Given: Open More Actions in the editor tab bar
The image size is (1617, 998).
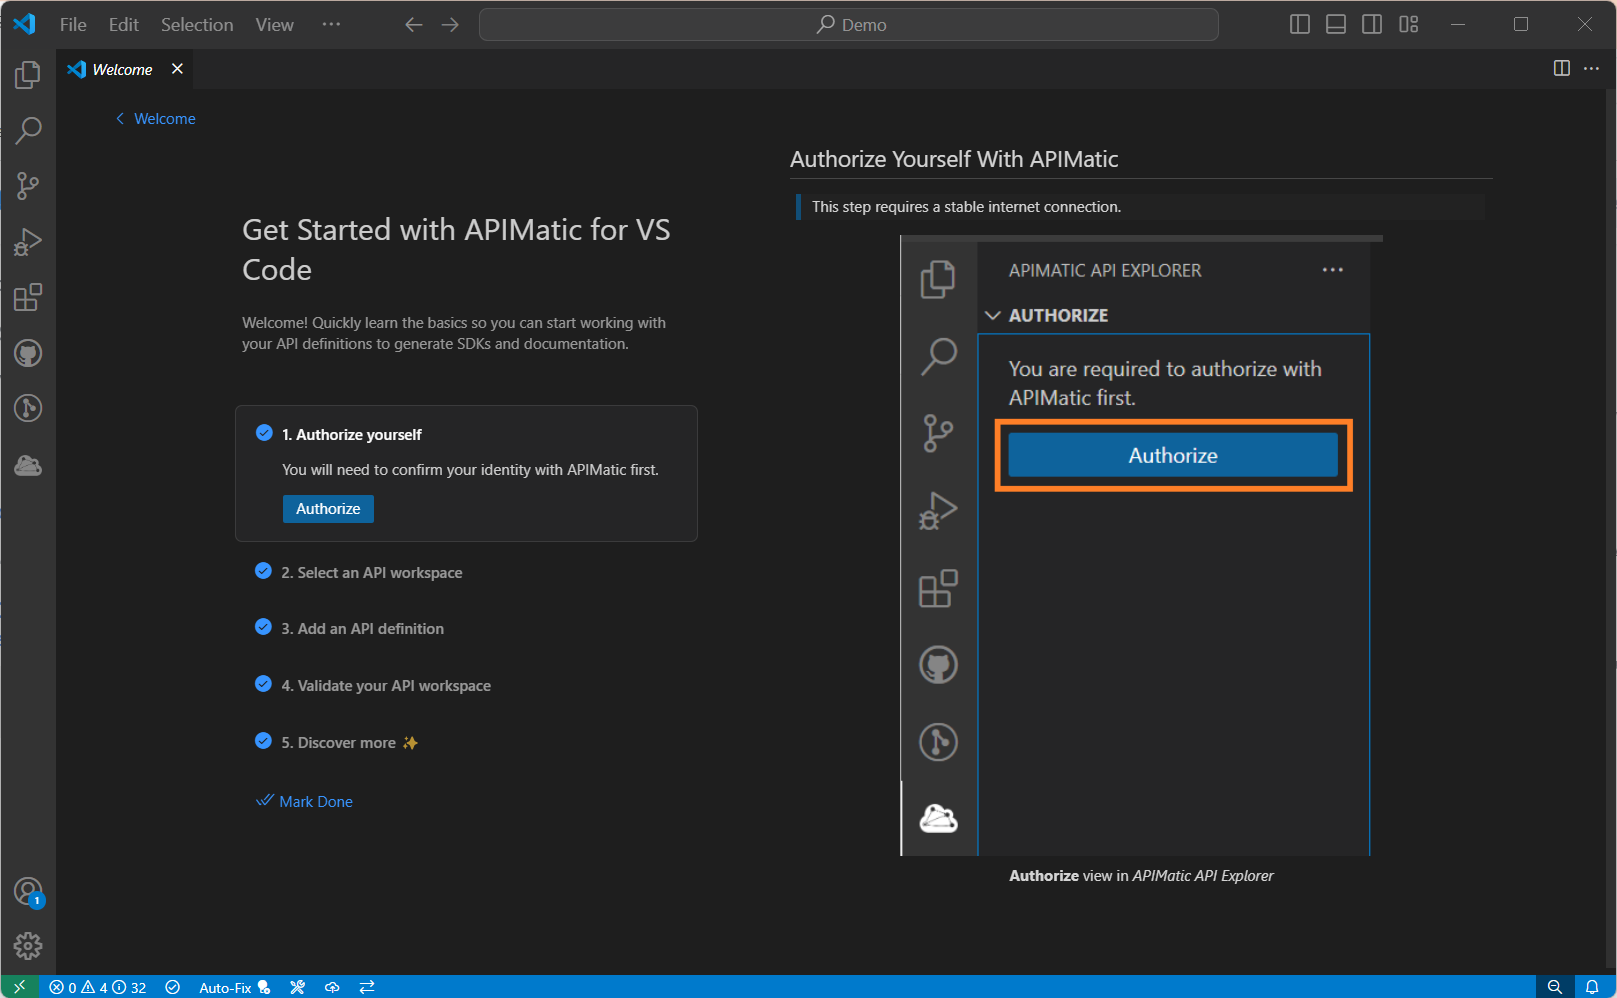Looking at the screenshot, I should click(x=1591, y=68).
